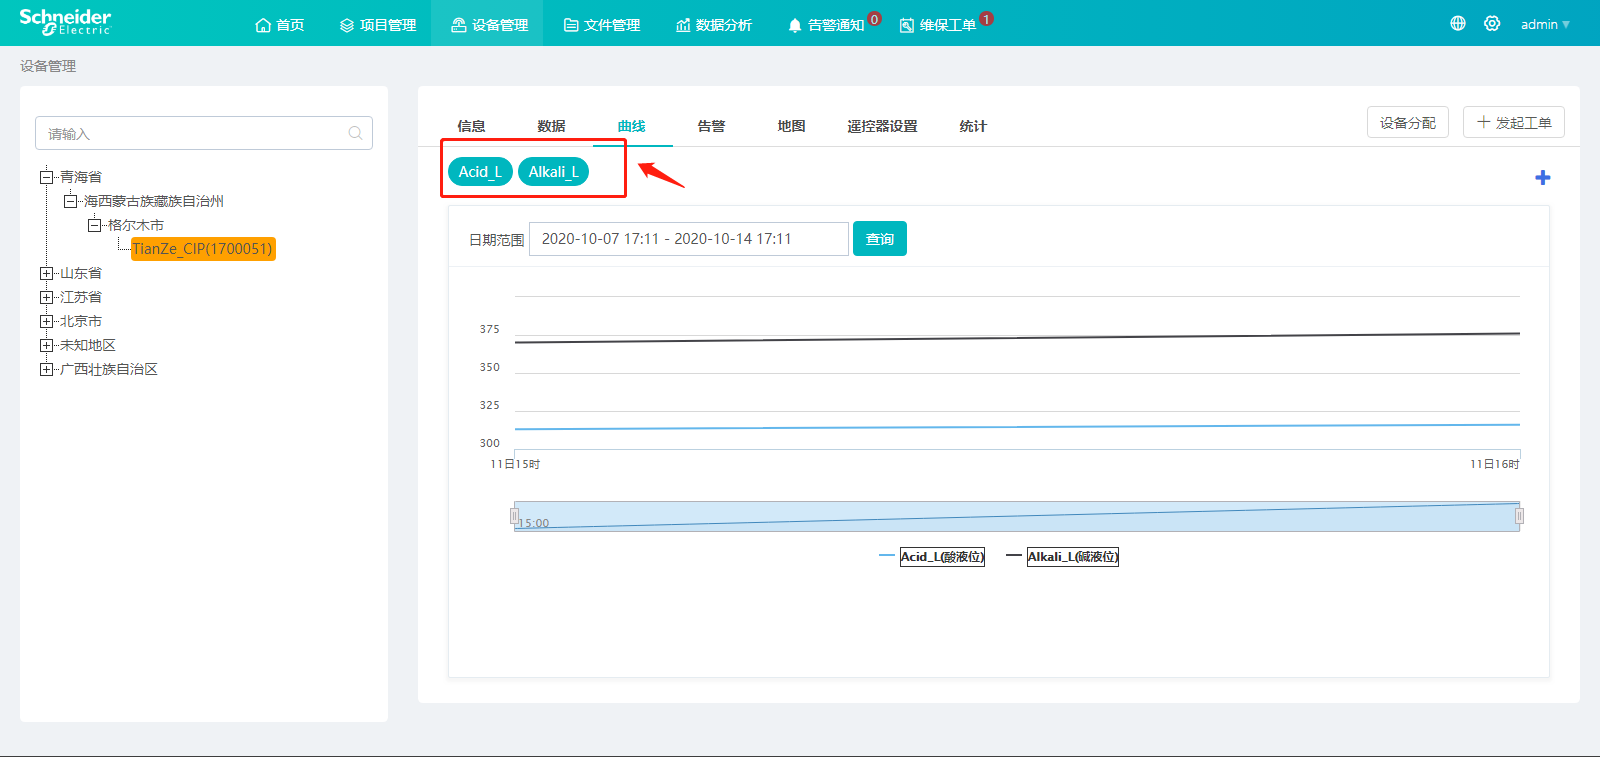Click the 格尔木市 tree label
The width and height of the screenshot is (1600, 757).
[136, 225]
